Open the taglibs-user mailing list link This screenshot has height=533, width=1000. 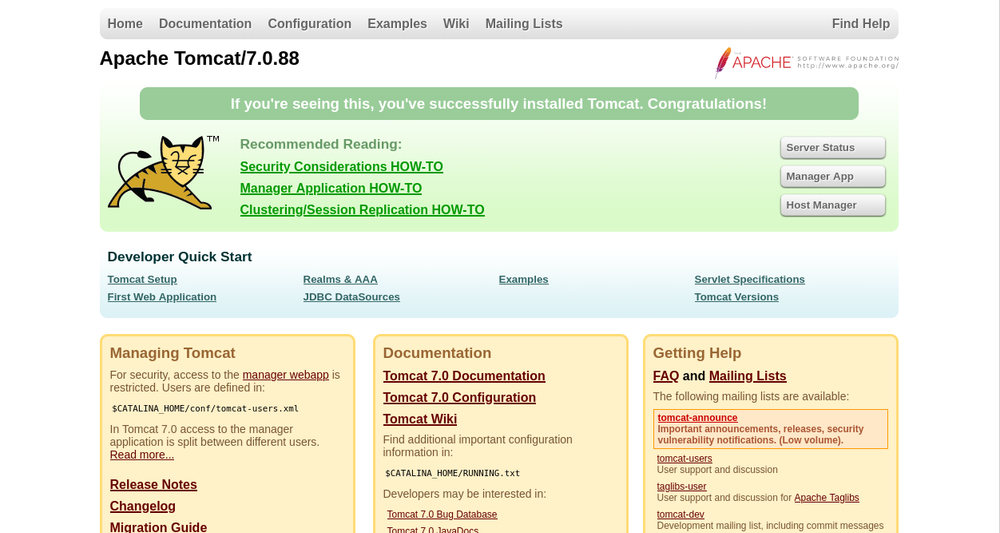pos(681,486)
